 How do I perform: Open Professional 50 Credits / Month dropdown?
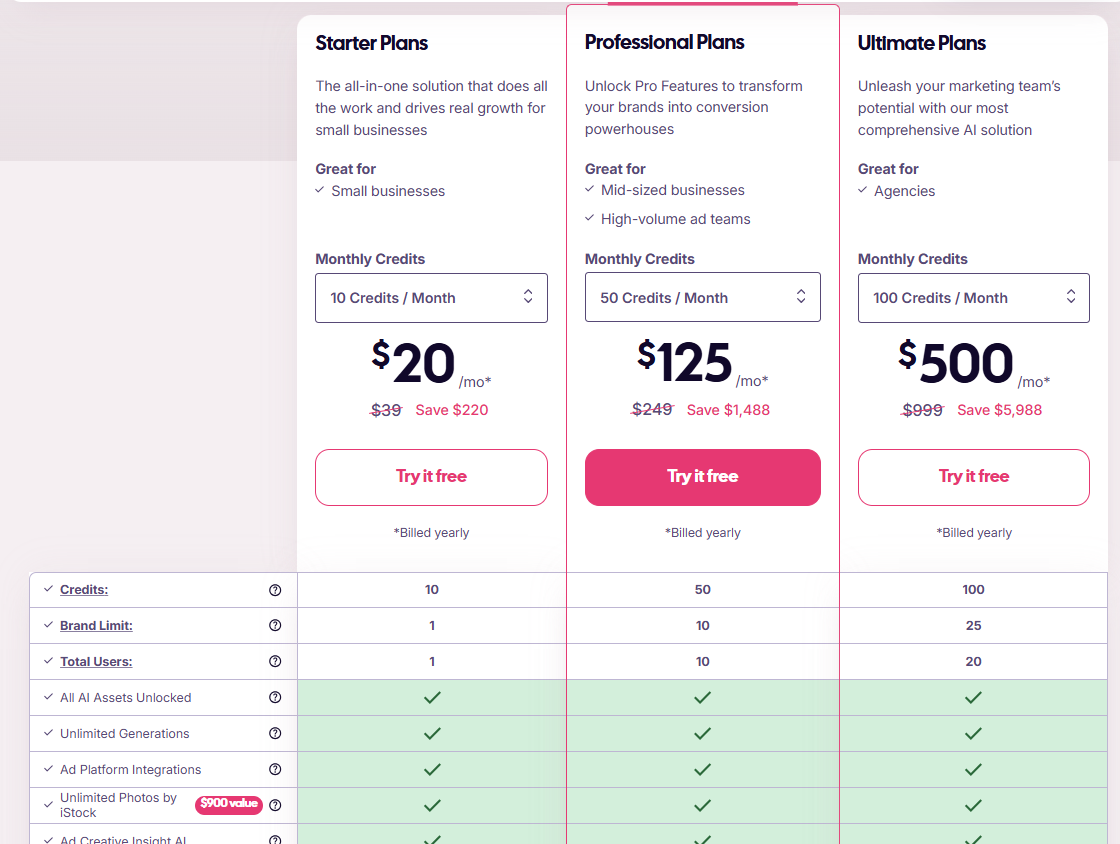[703, 297]
